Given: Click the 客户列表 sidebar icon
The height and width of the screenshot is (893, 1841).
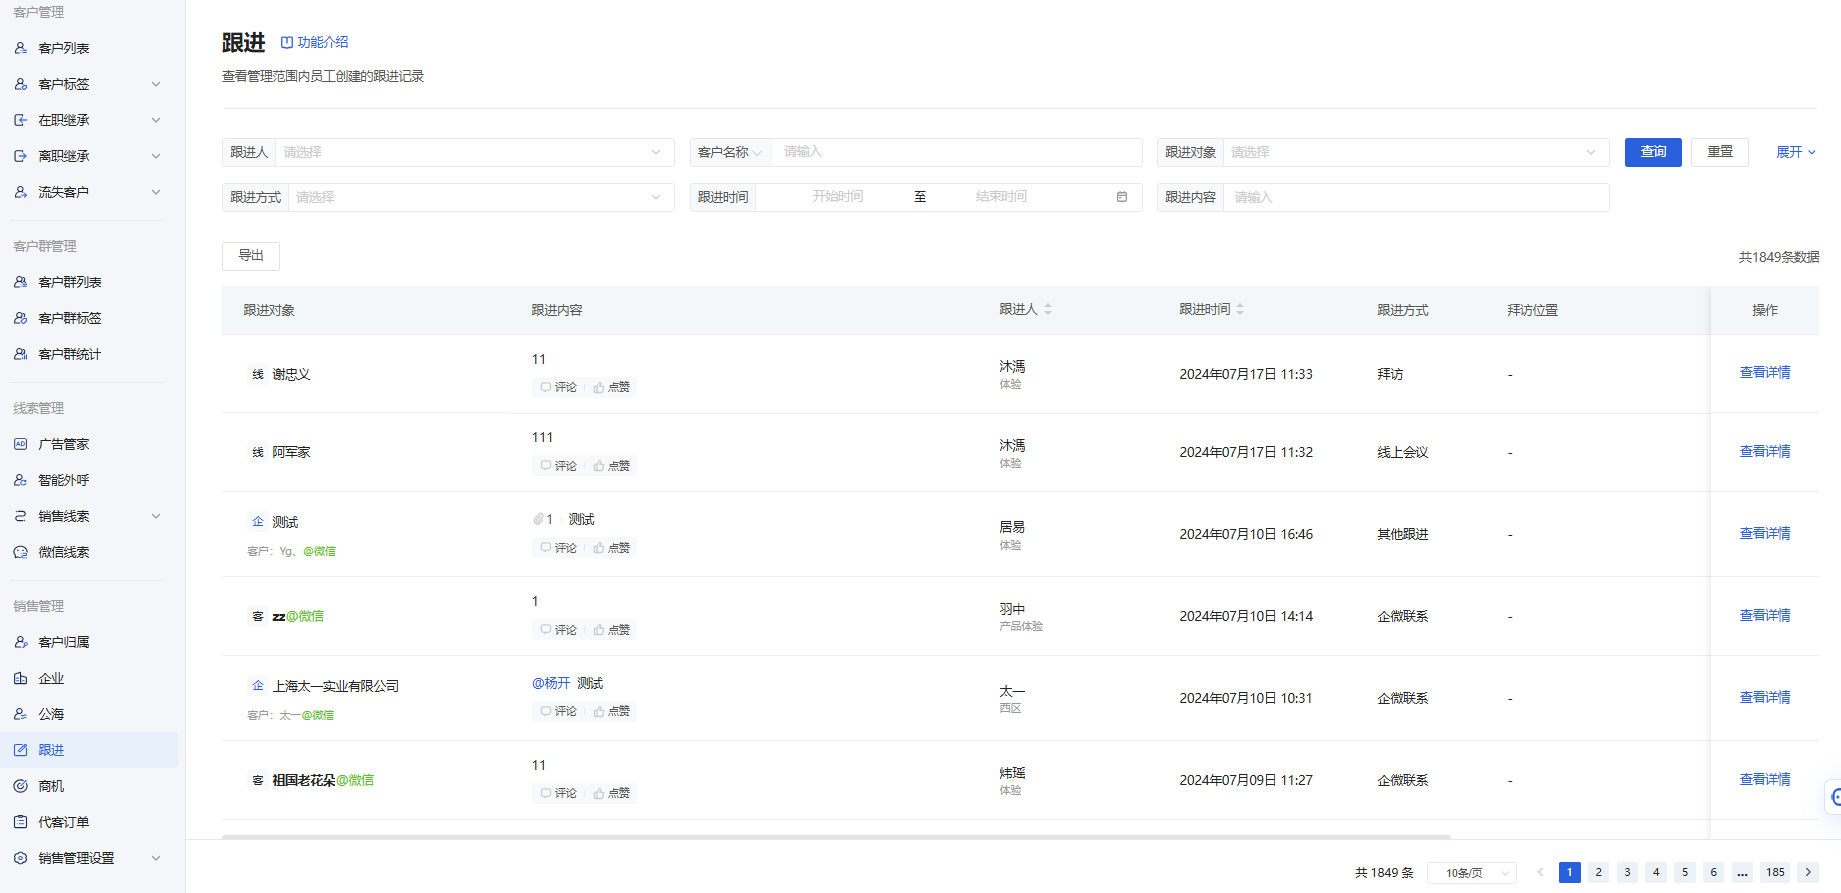Looking at the screenshot, I should [x=20, y=48].
